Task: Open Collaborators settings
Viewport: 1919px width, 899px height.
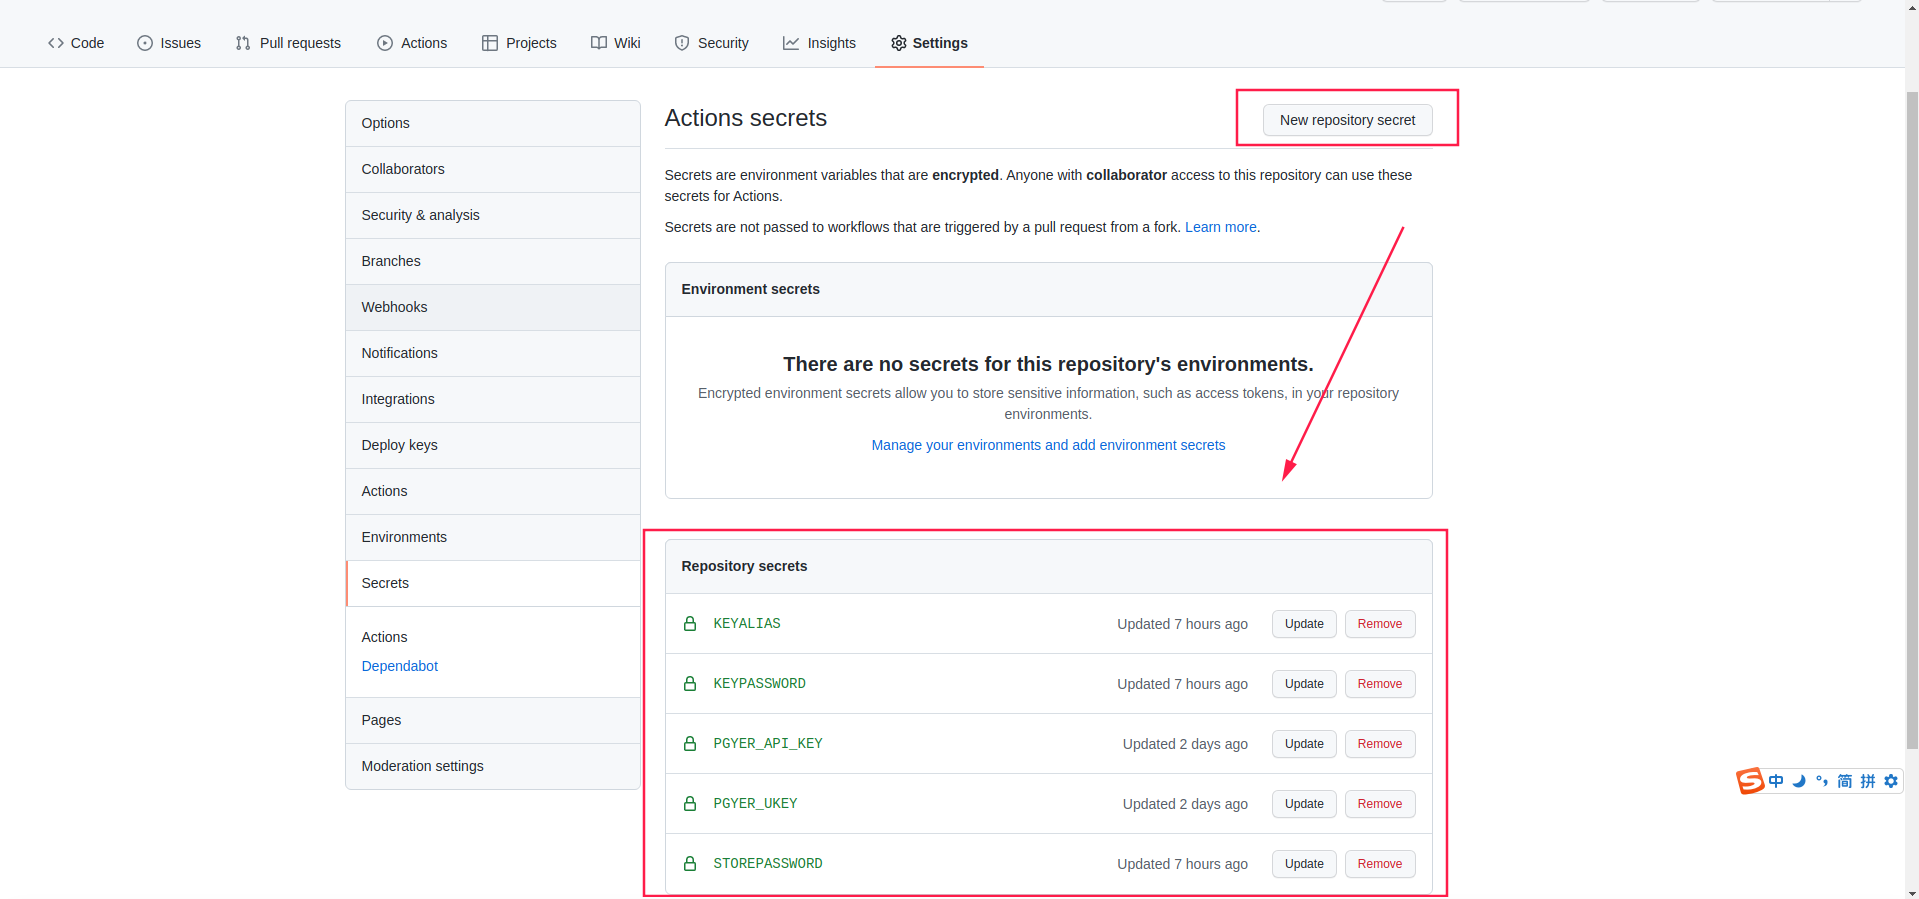Action: [x=493, y=169]
